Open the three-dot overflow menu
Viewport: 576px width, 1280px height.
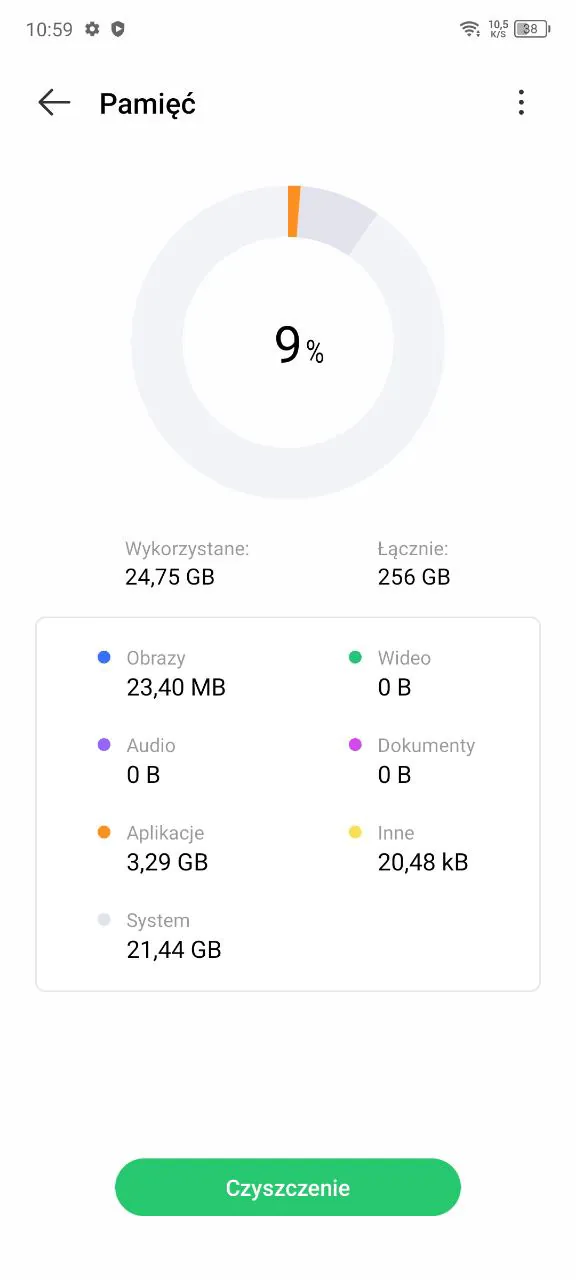(x=520, y=103)
